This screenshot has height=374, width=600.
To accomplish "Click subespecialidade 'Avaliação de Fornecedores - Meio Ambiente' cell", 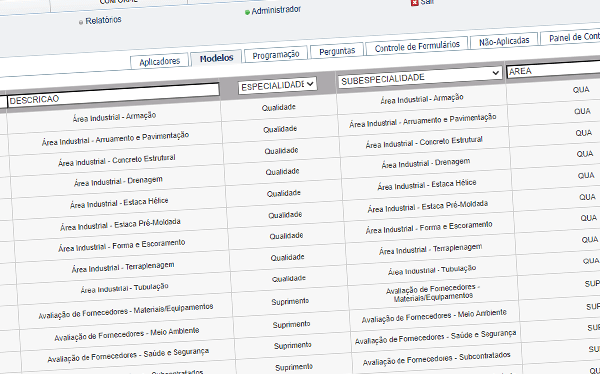I will 434,316.
